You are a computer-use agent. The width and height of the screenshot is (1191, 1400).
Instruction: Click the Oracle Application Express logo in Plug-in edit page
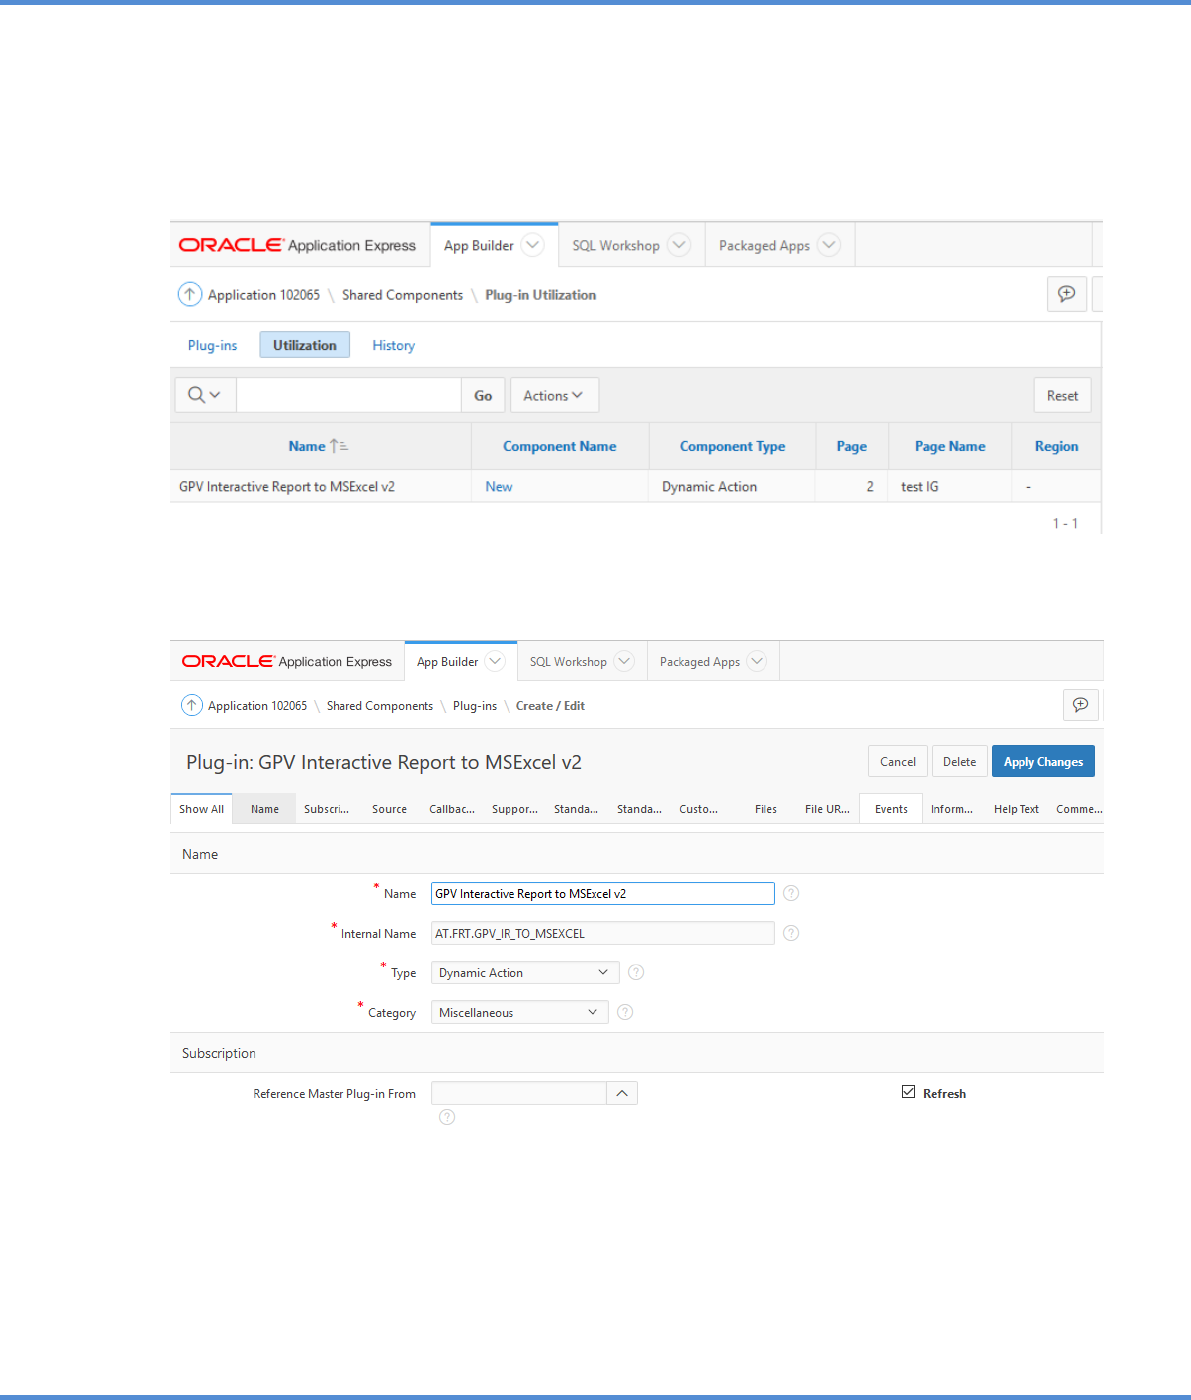click(x=287, y=661)
